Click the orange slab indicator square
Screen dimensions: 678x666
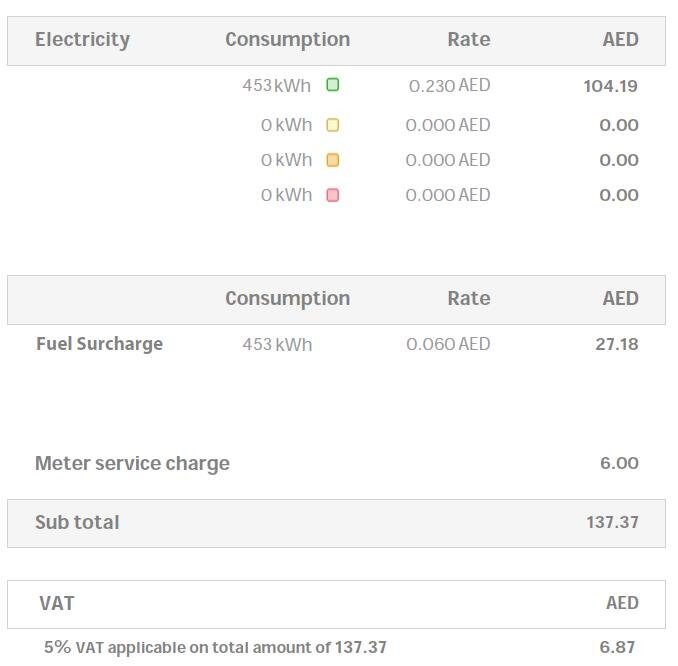point(333,160)
